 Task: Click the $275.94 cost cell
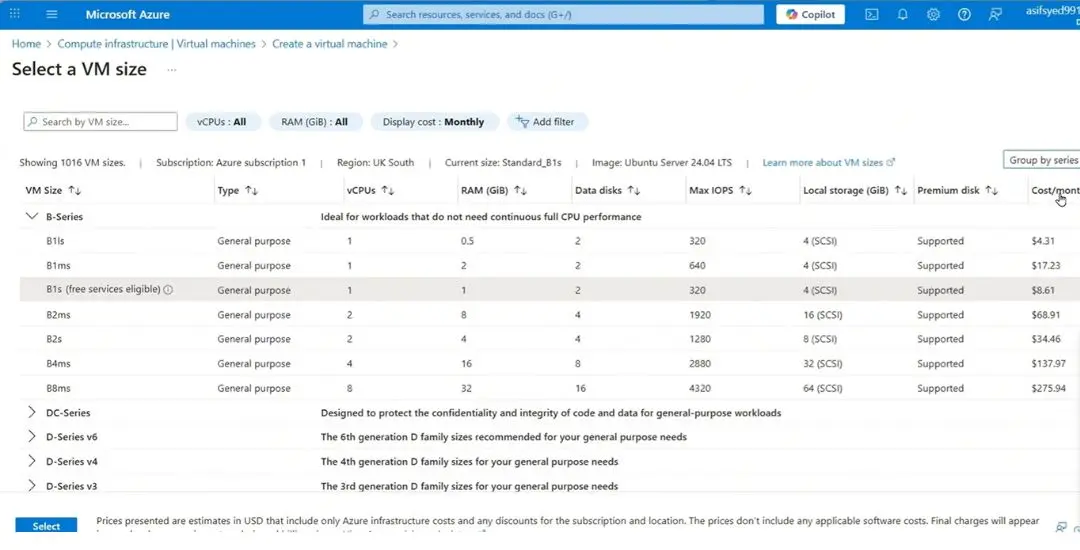1048,388
